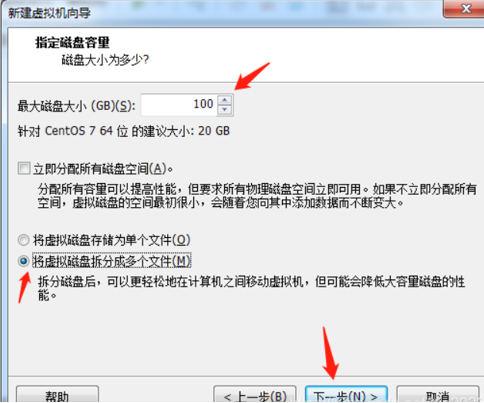Click the 磁盘大小为多少? subtitle text
The height and width of the screenshot is (403, 484).
pyautogui.click(x=105, y=60)
